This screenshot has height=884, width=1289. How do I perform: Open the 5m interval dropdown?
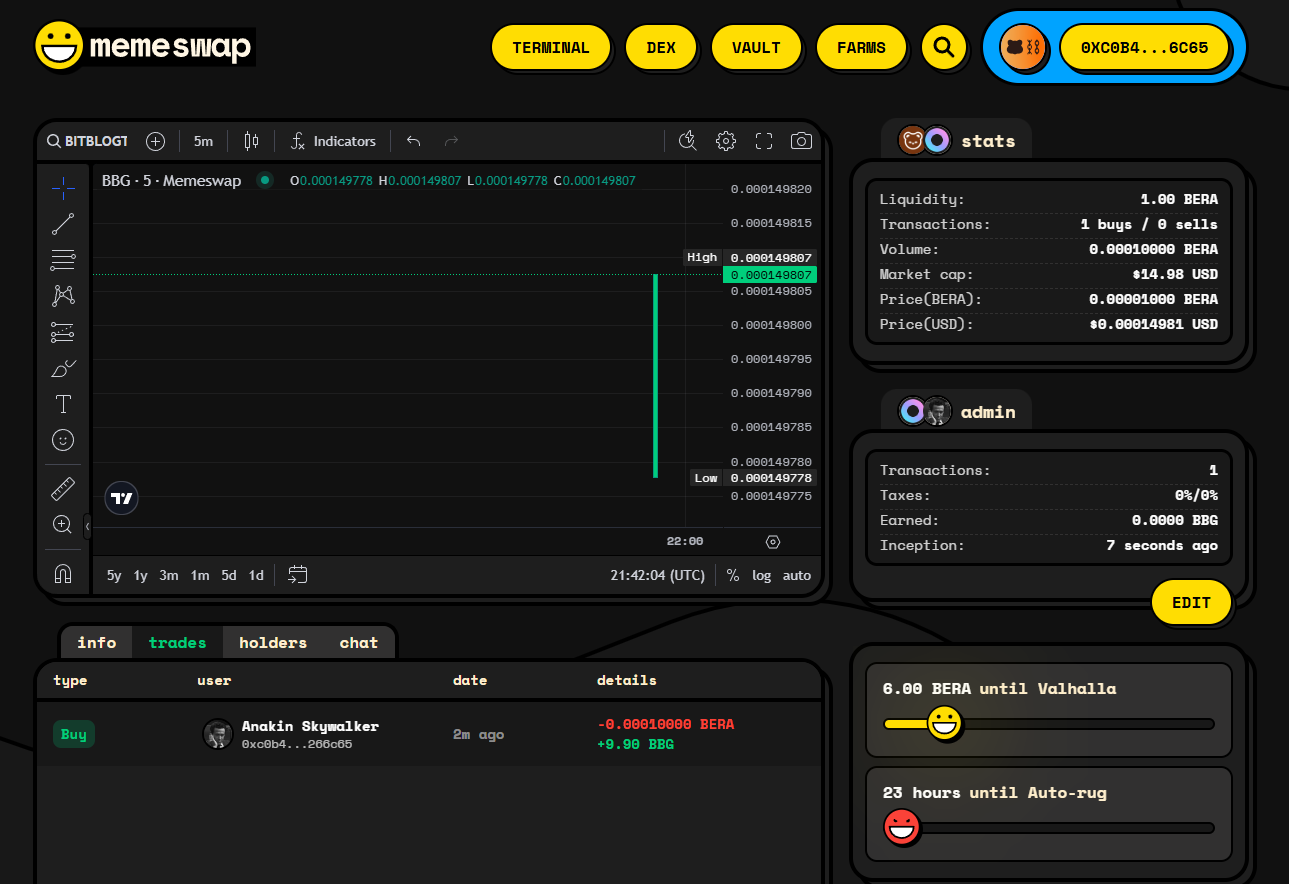click(x=203, y=141)
